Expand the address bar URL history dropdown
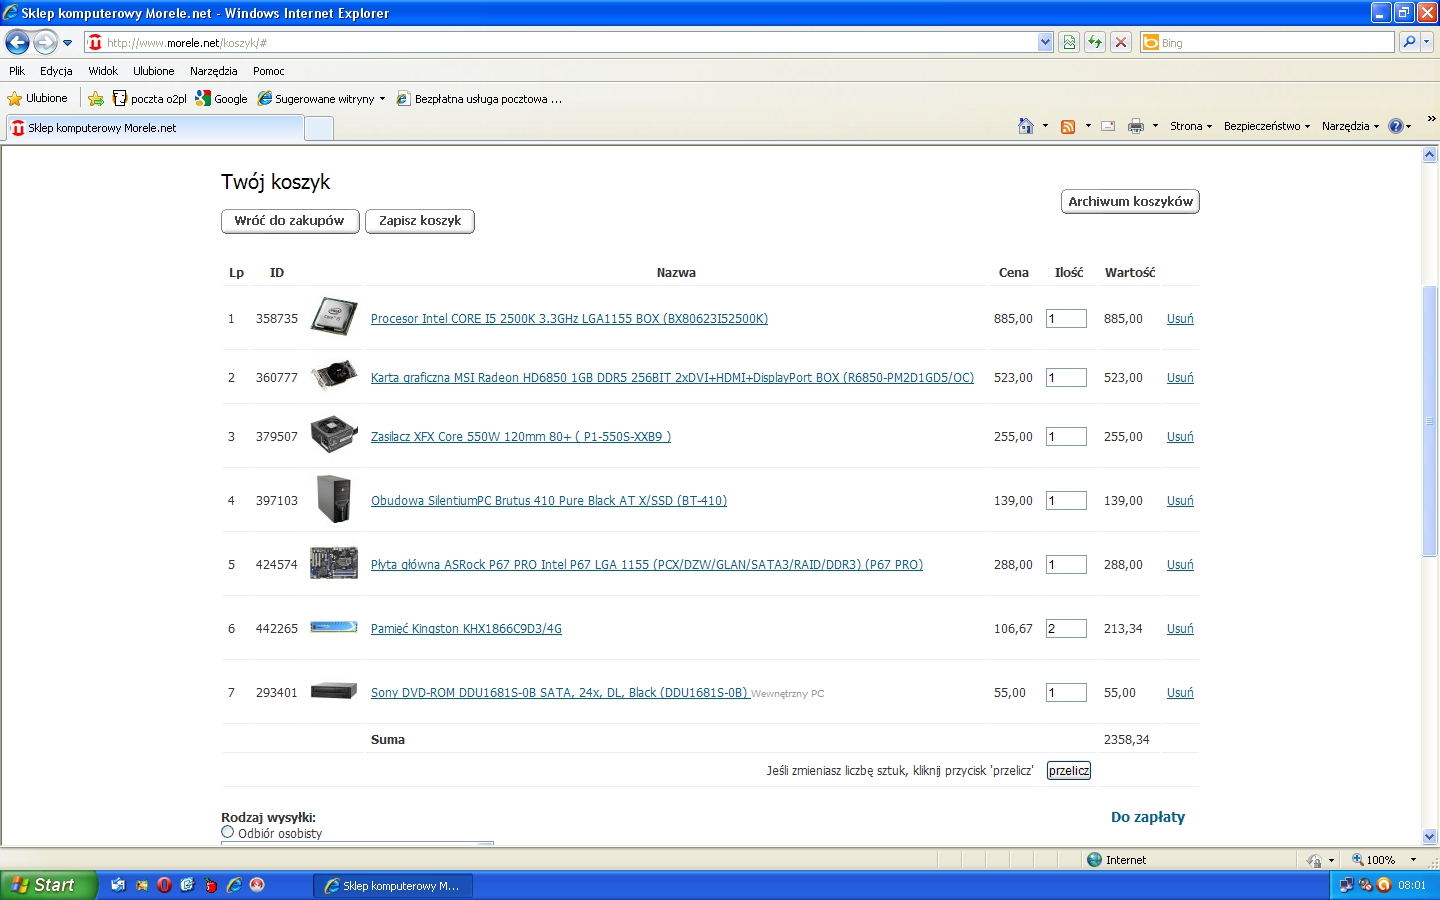The height and width of the screenshot is (900, 1440). point(1045,42)
